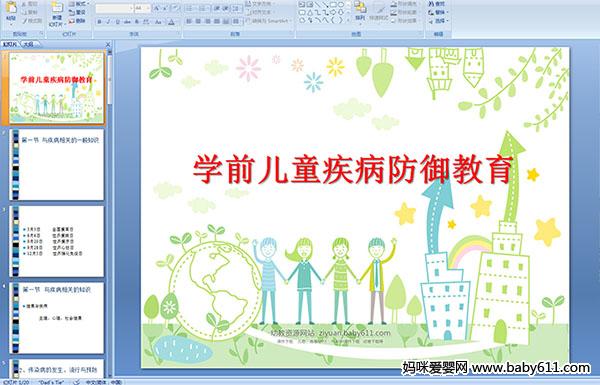This screenshot has width=600, height=385.
Task: Click the Arrange icon in the drawing group
Action: (360, 11)
